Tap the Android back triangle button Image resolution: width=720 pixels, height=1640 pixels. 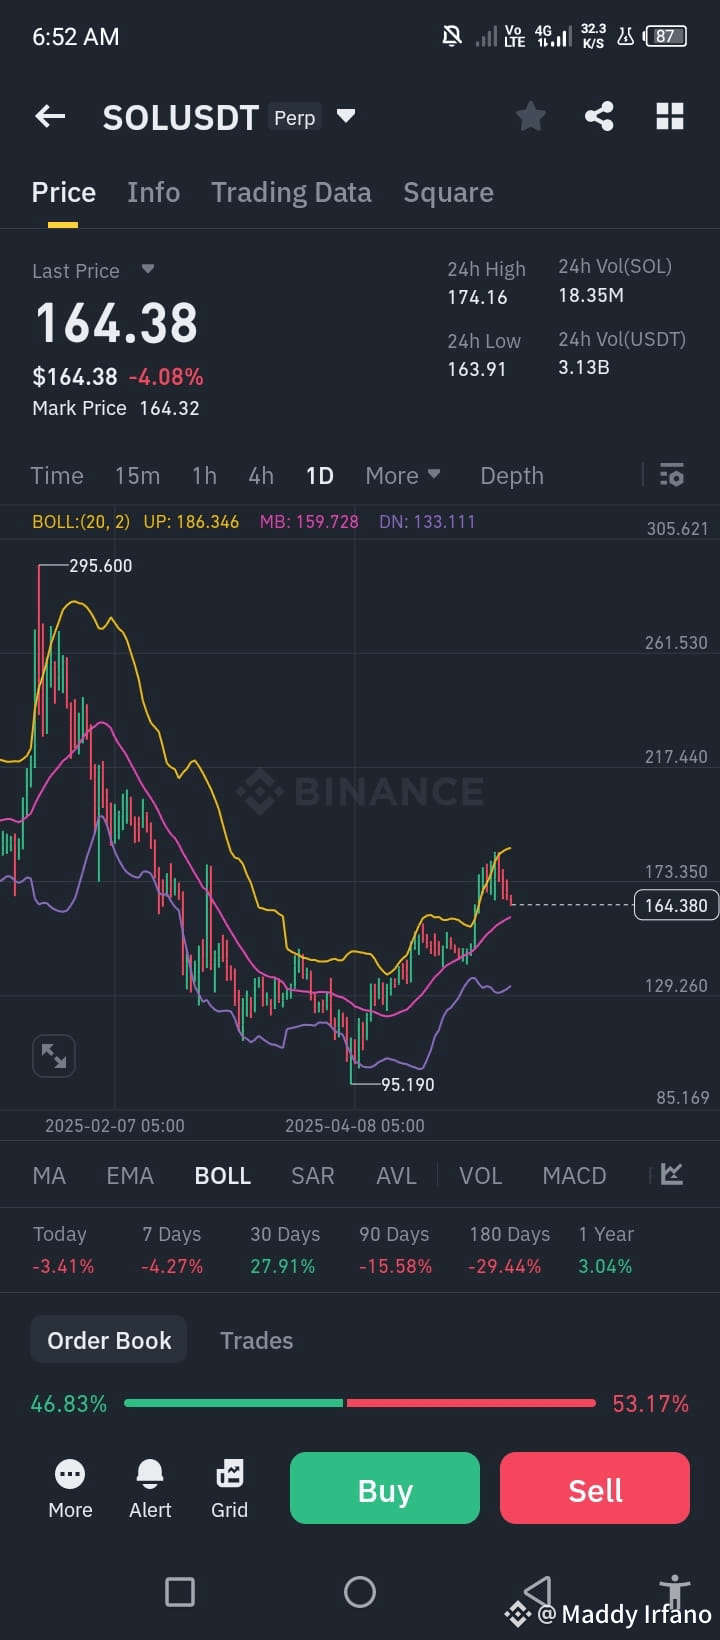pyautogui.click(x=538, y=1591)
